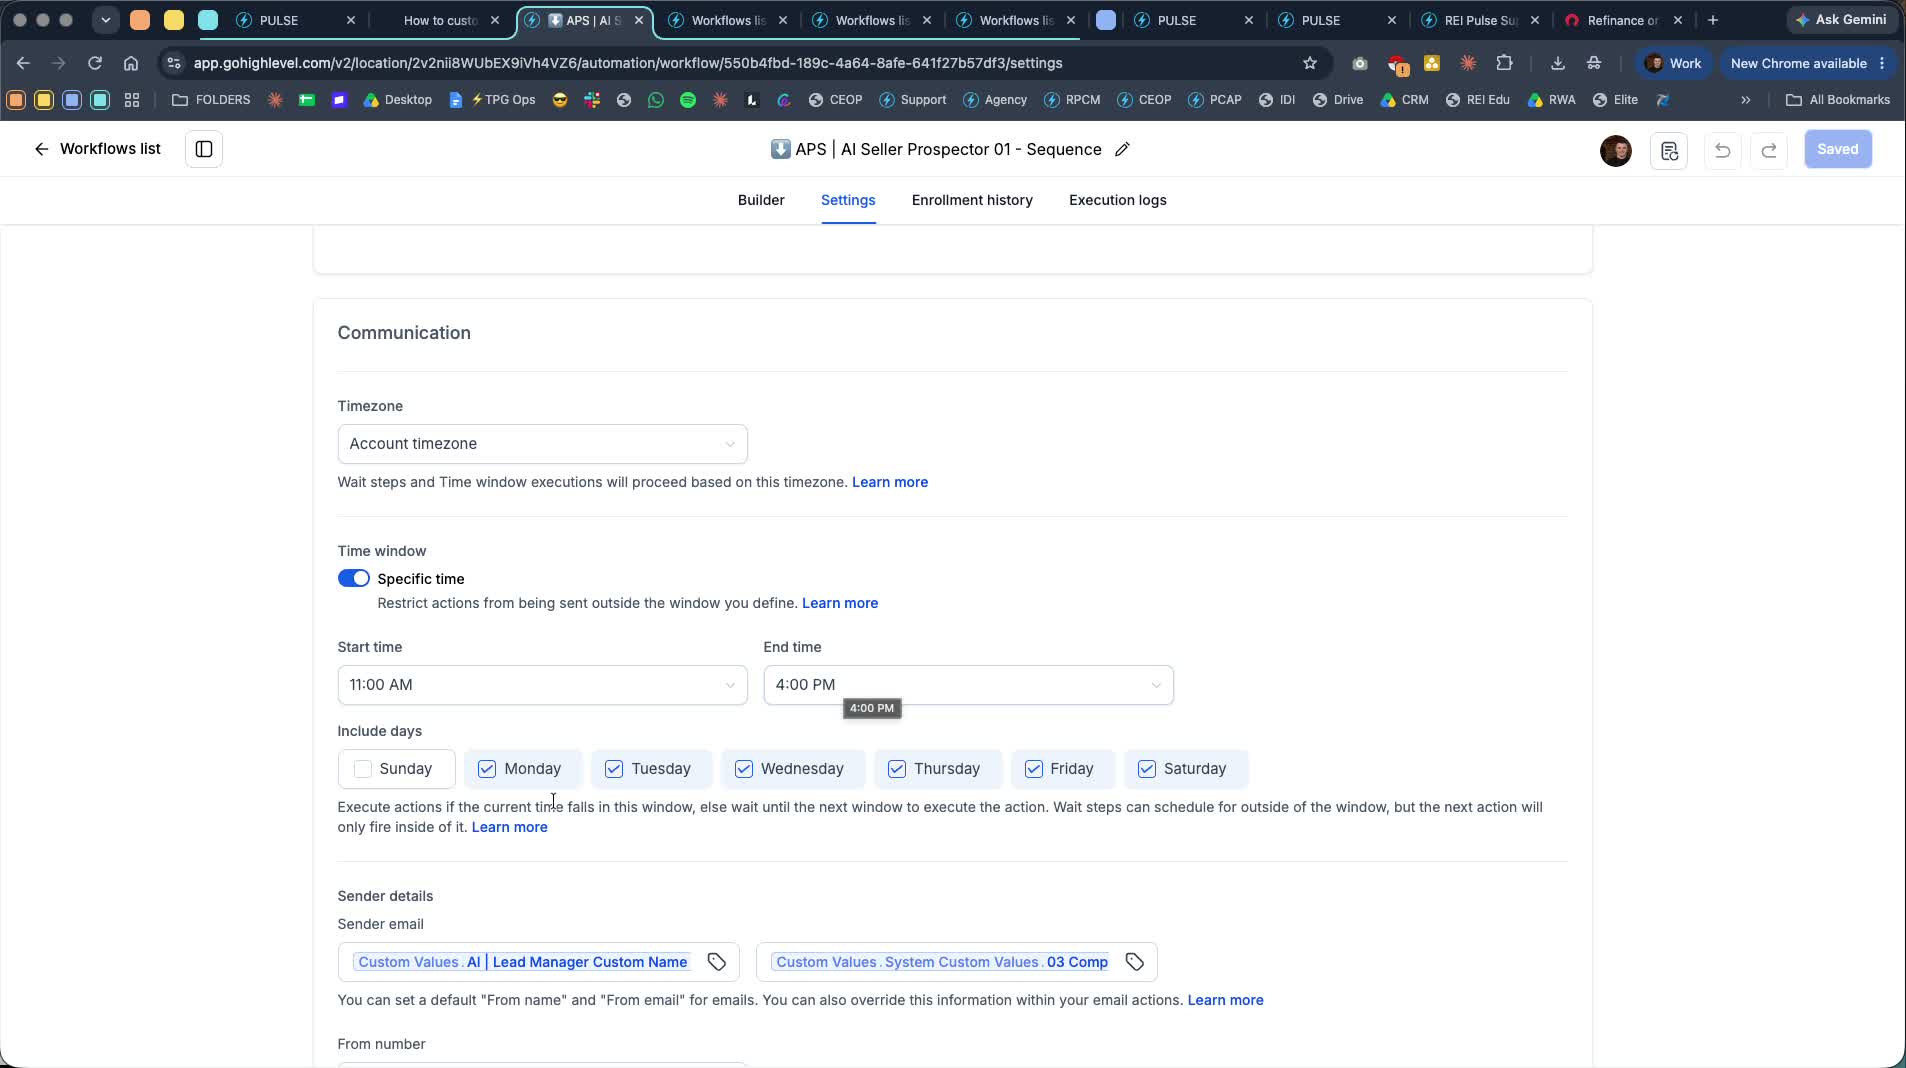The height and width of the screenshot is (1068, 1906).
Task: Uncheck the Wednesday checkbox
Action: click(744, 769)
